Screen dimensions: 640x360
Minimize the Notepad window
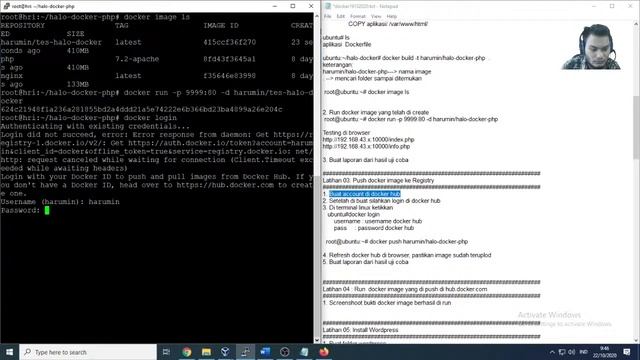pyautogui.click(x=594, y=6)
